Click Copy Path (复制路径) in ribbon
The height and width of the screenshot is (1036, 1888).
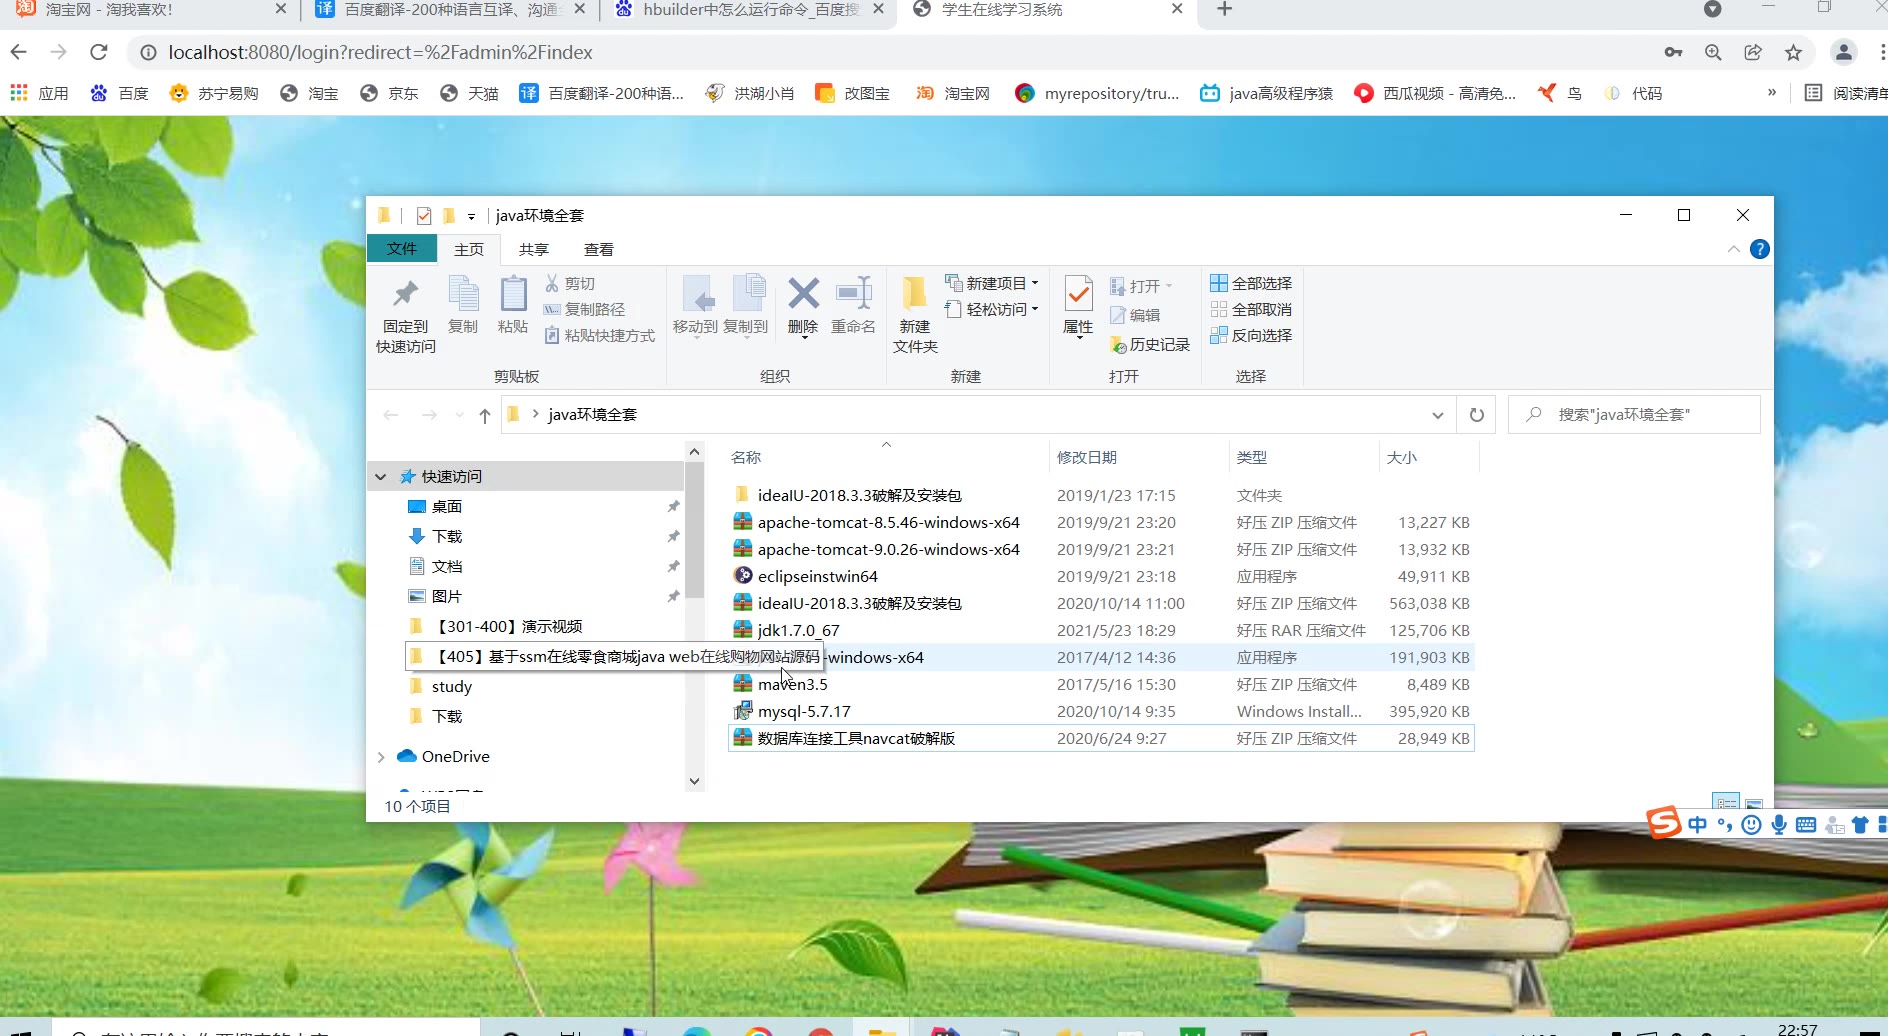[x=585, y=310]
